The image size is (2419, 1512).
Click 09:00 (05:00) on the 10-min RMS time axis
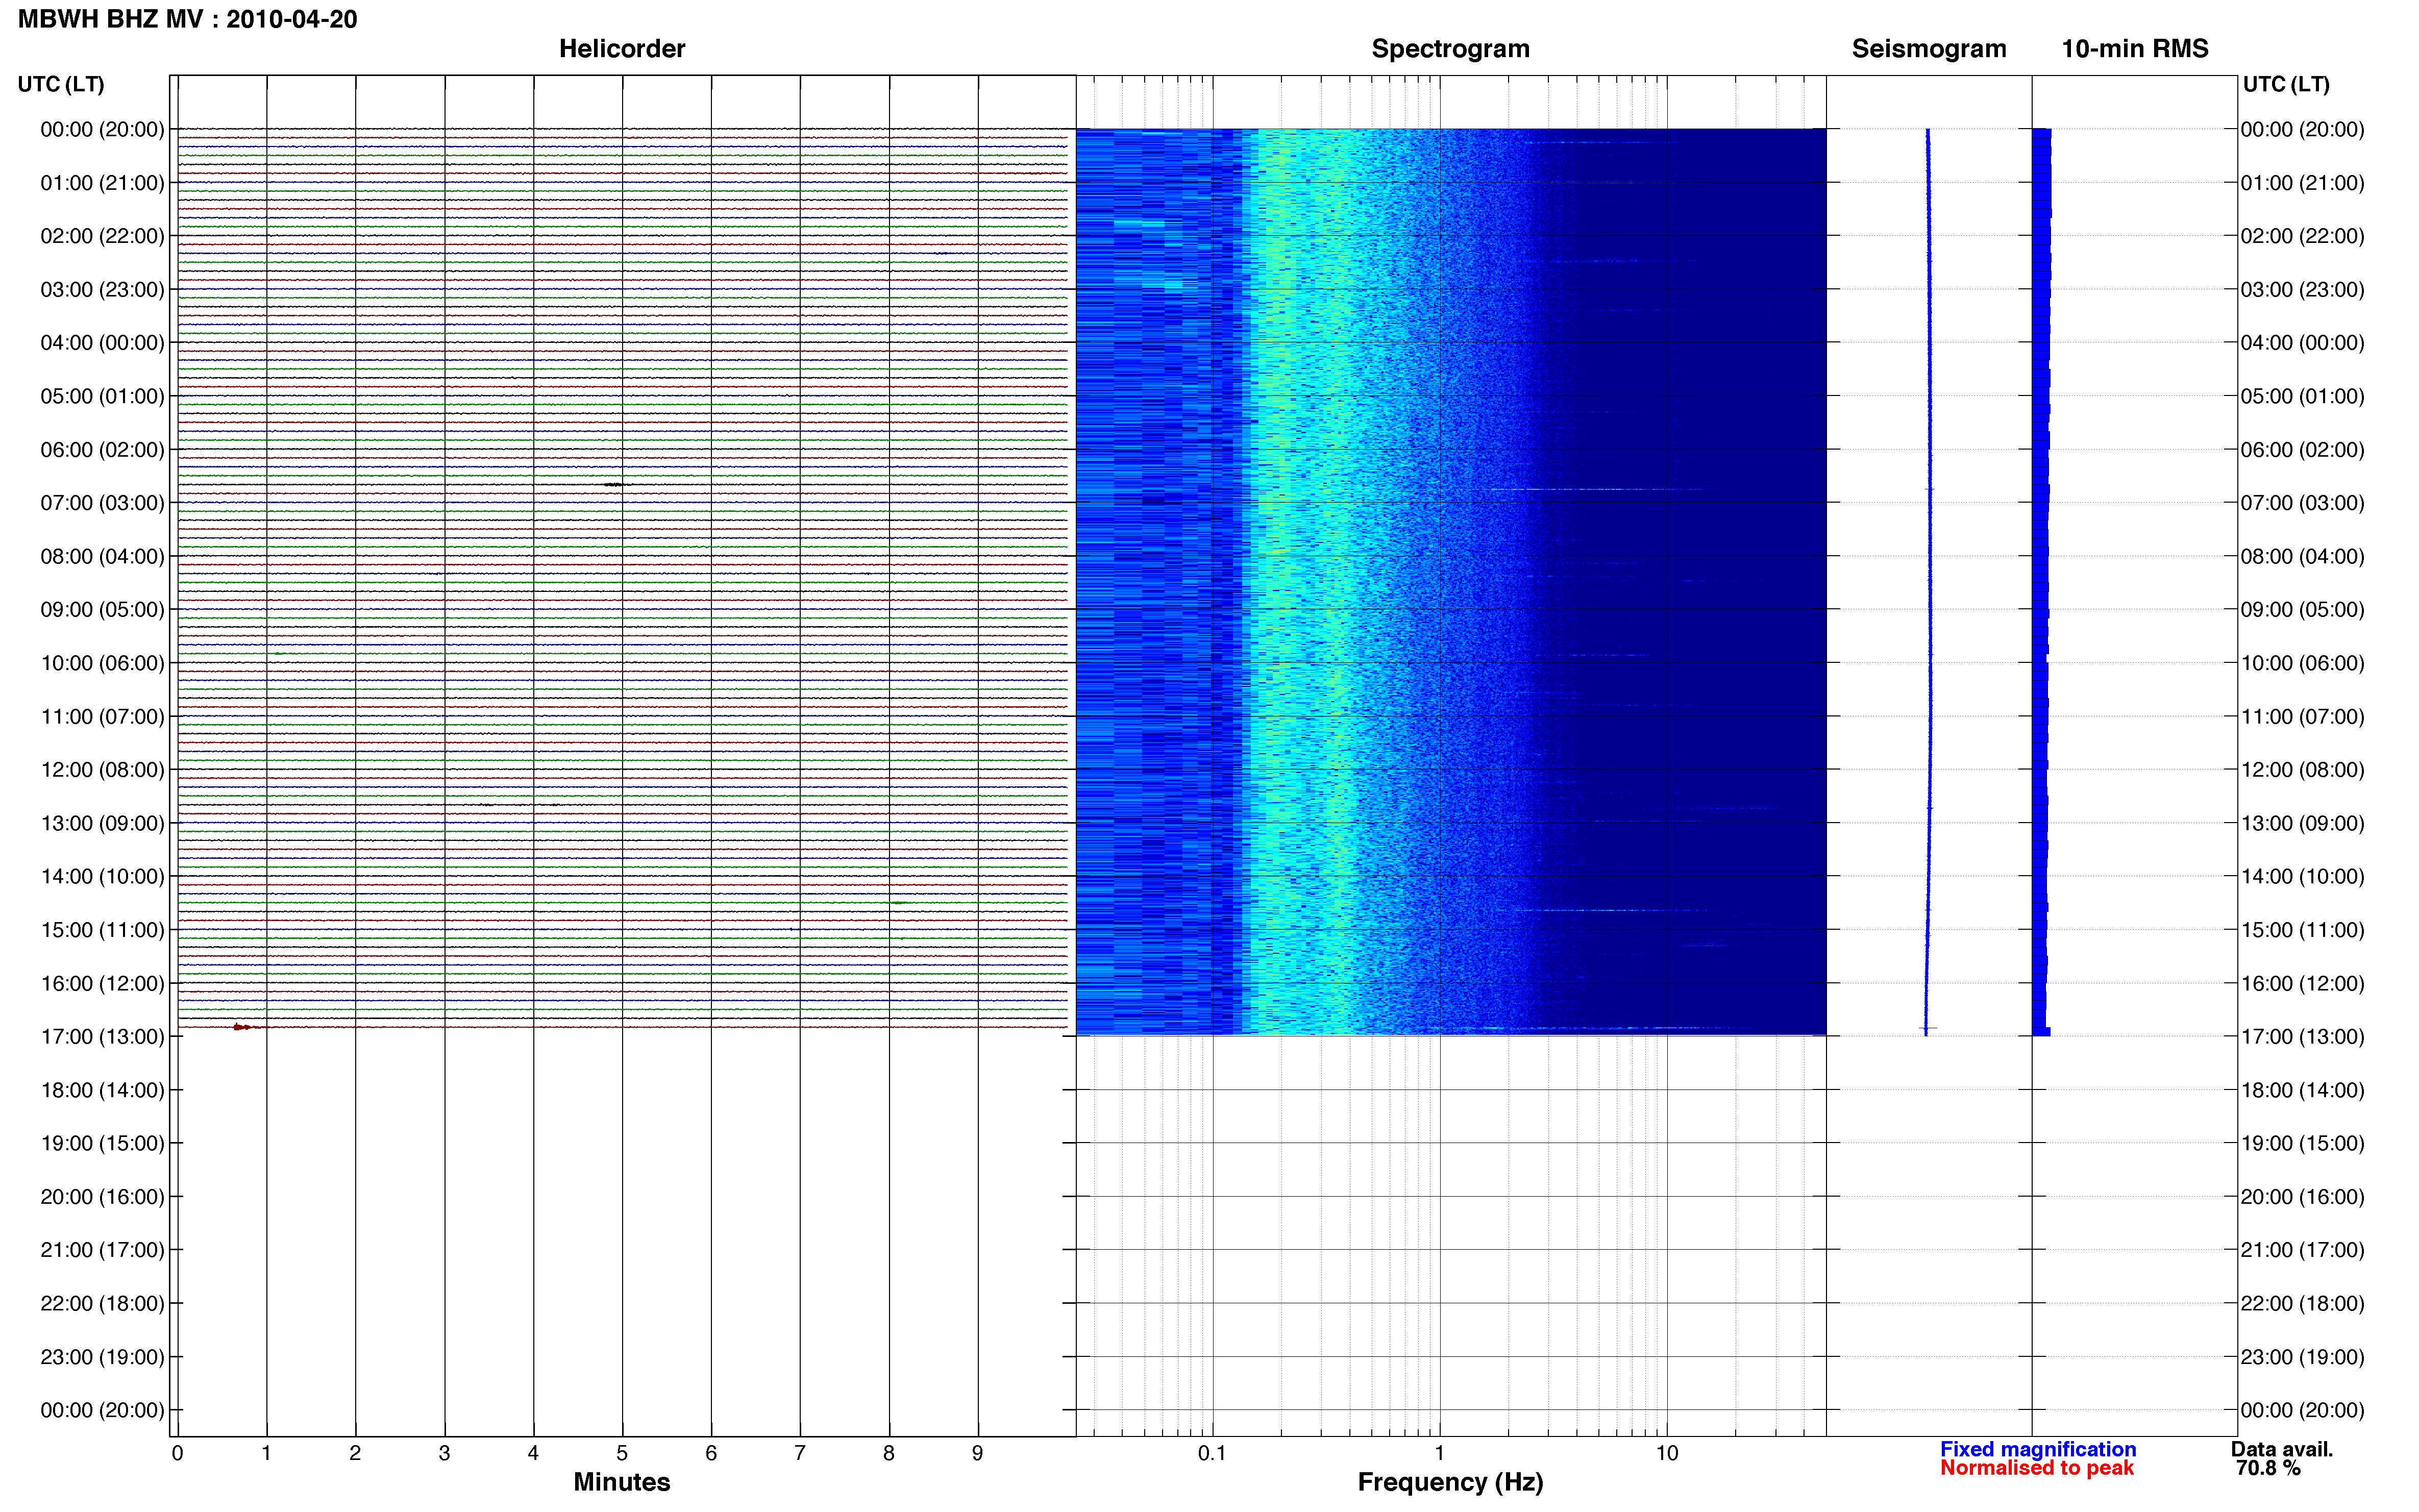tap(2302, 610)
